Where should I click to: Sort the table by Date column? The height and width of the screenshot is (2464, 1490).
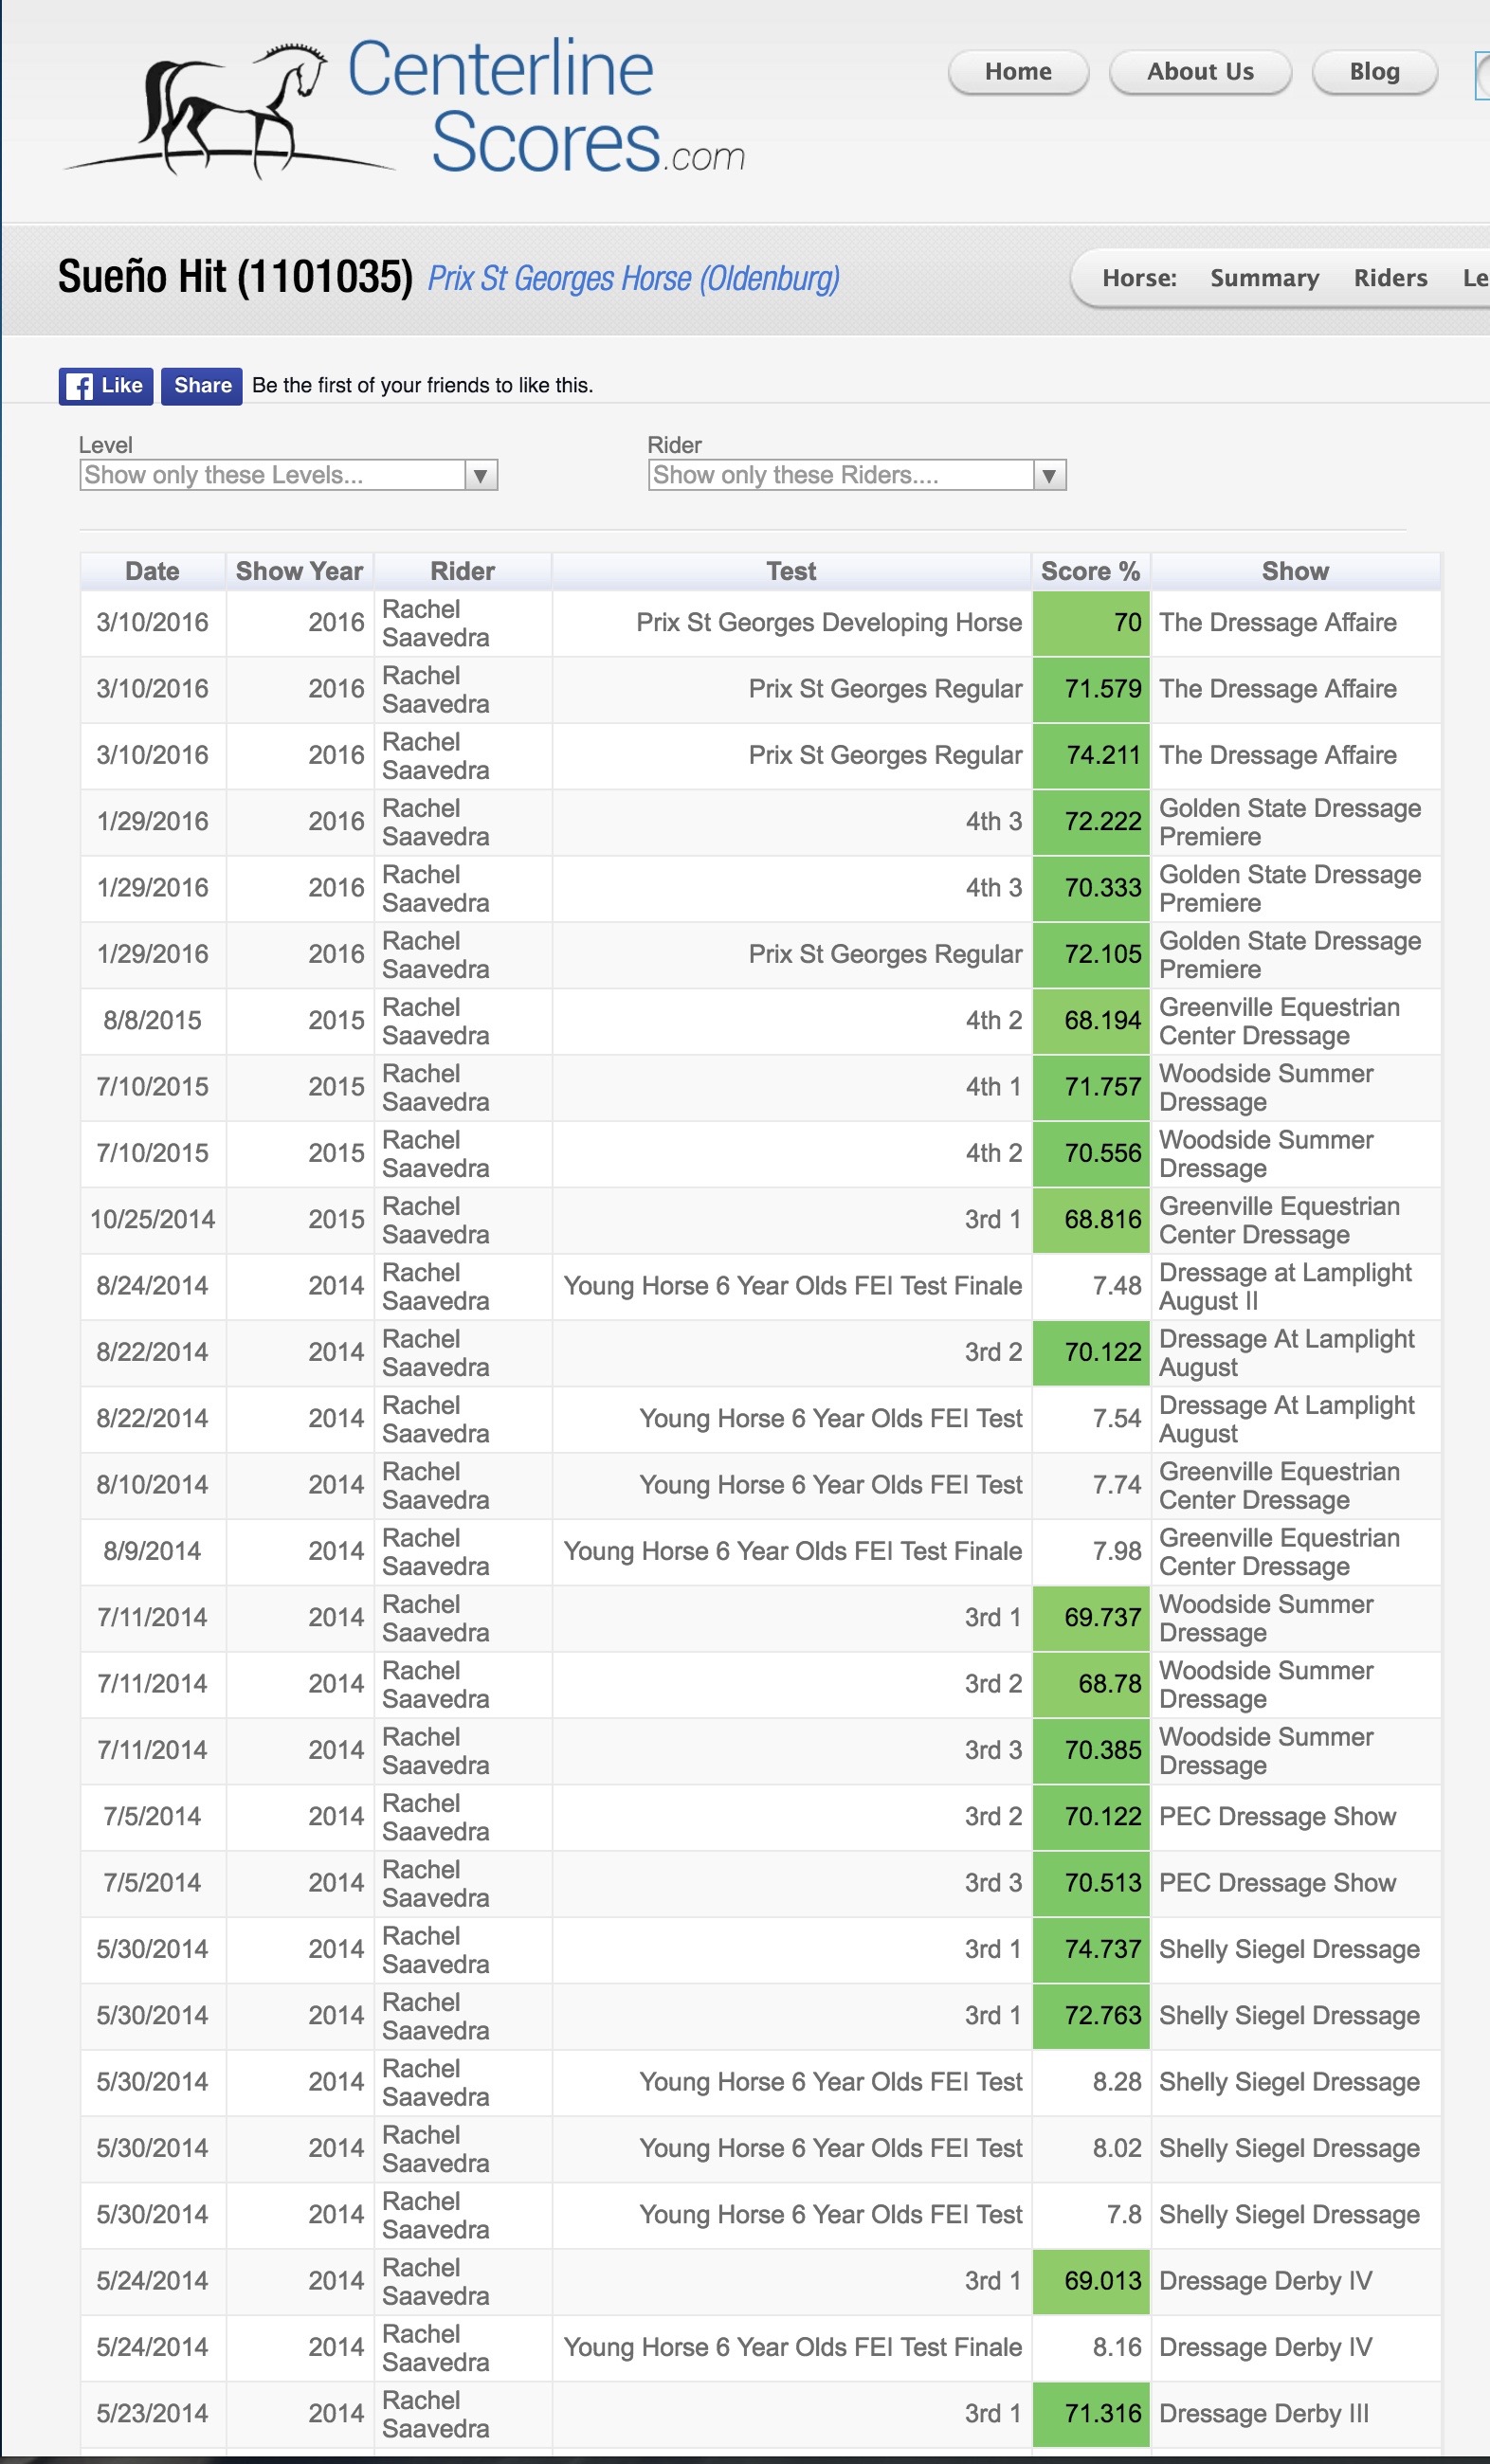pyautogui.click(x=152, y=571)
